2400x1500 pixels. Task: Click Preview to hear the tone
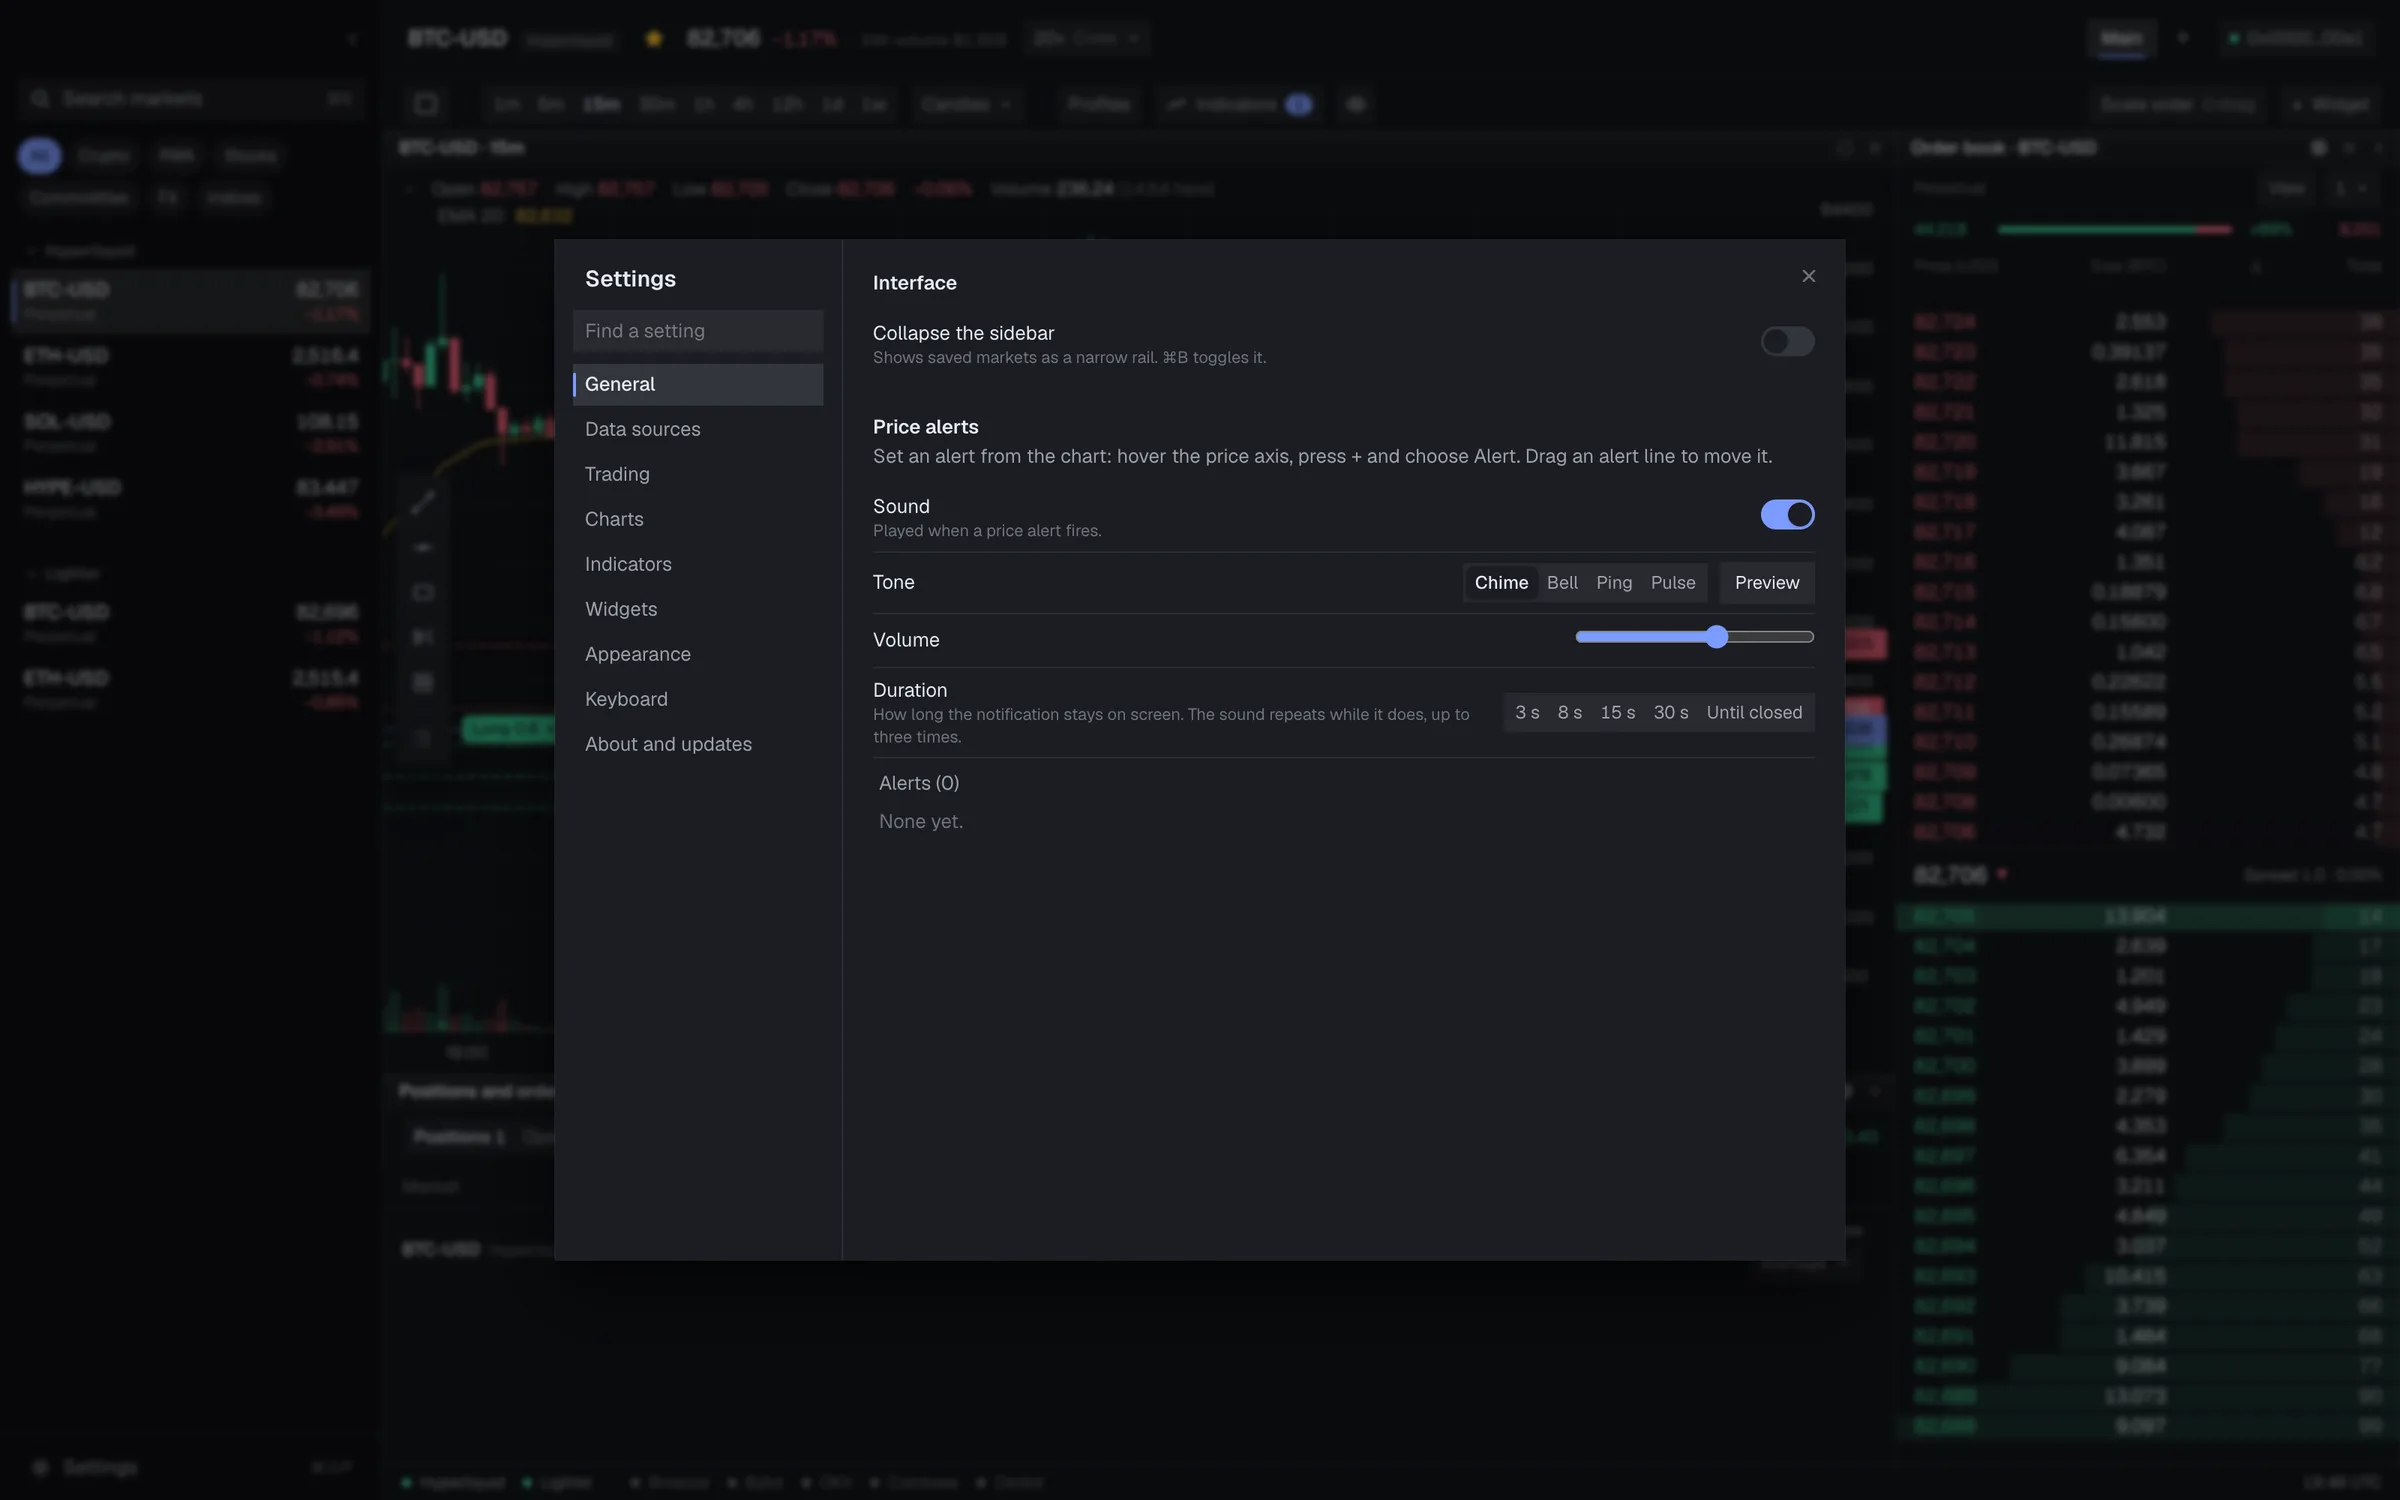1767,583
